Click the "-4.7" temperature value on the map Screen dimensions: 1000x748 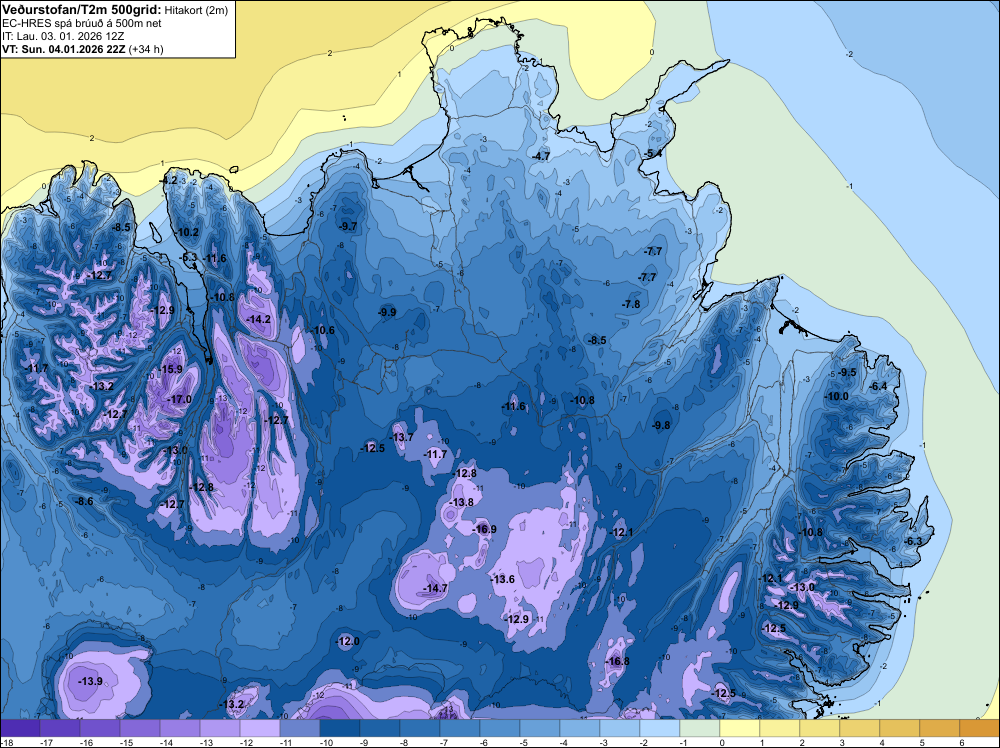point(541,156)
